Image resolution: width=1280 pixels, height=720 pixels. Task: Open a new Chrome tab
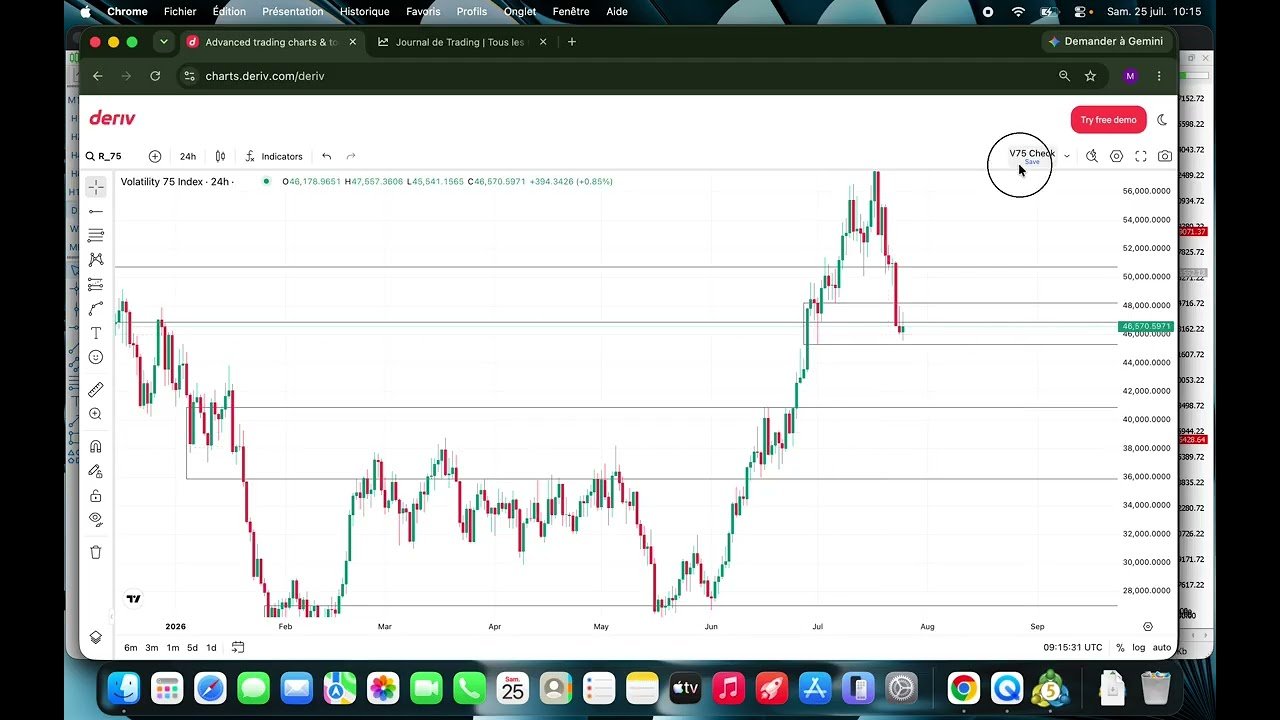(572, 42)
